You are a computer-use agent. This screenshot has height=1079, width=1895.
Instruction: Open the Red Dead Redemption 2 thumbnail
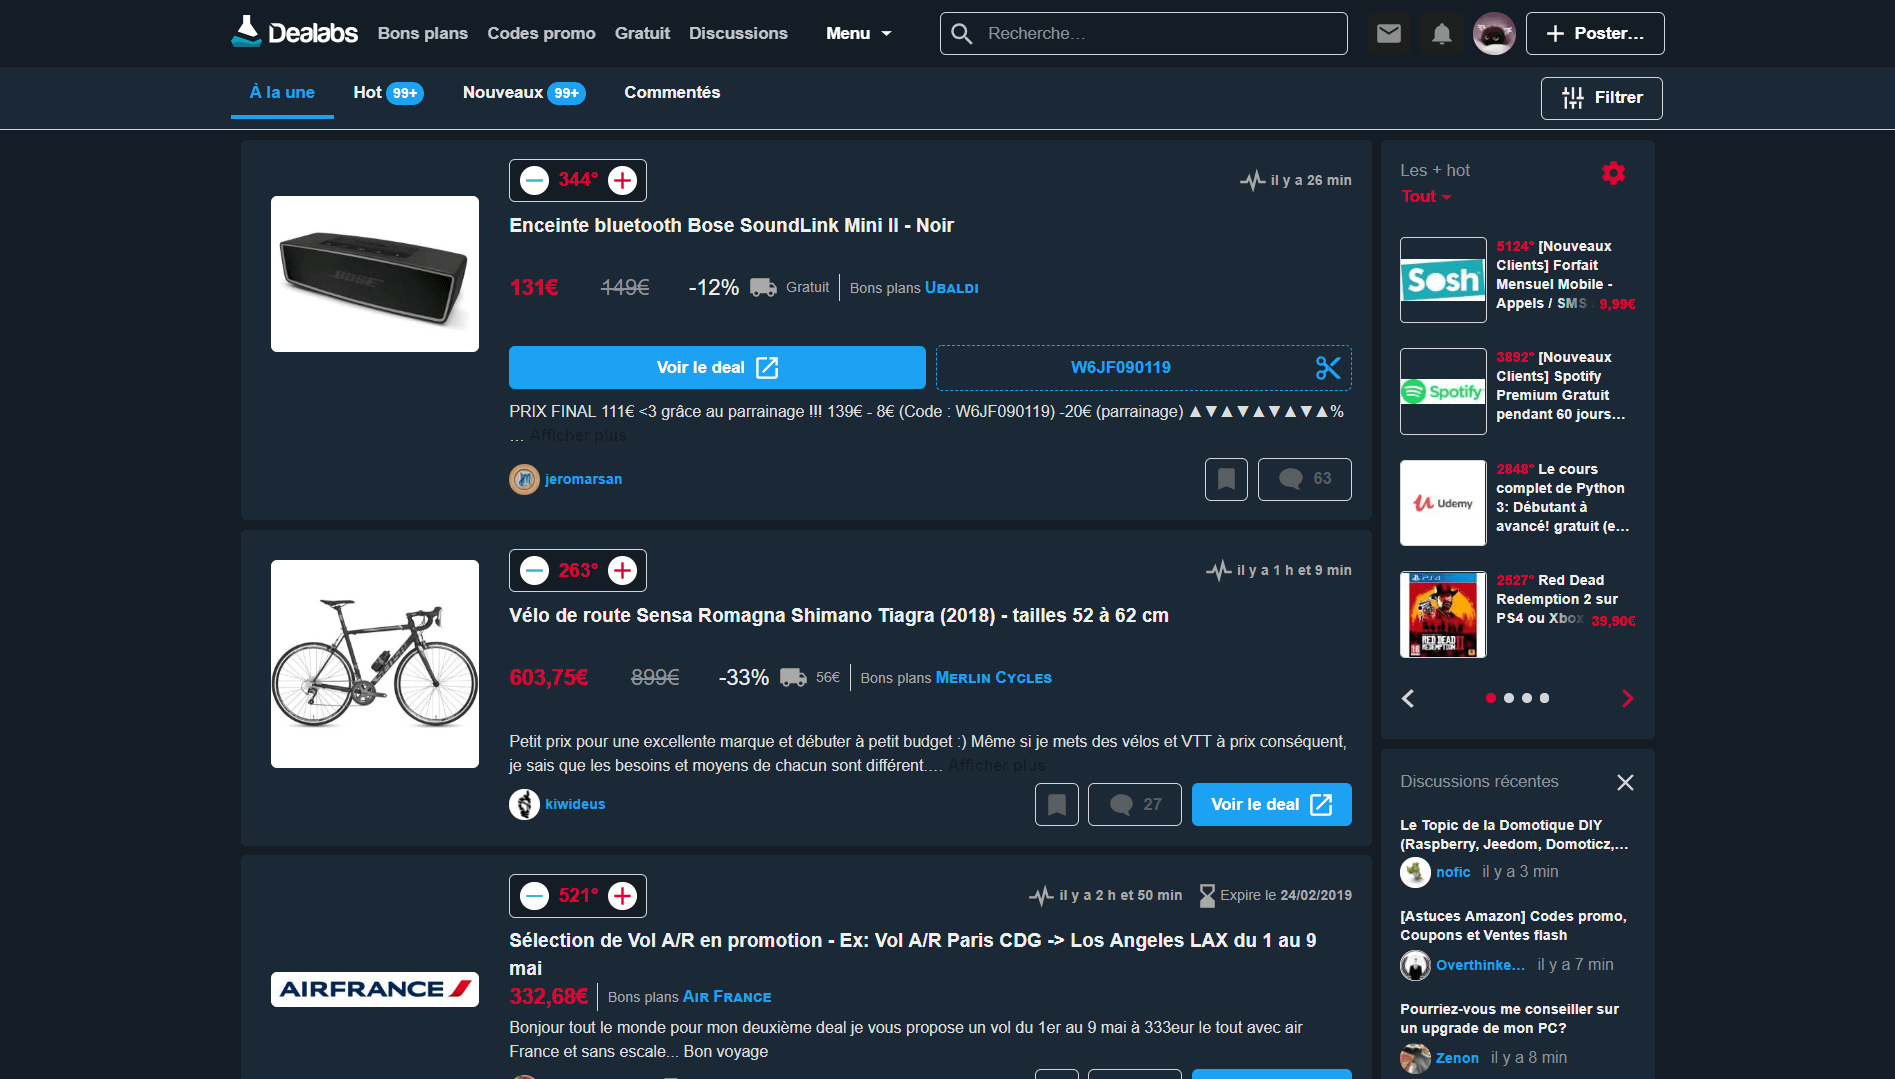(x=1443, y=614)
